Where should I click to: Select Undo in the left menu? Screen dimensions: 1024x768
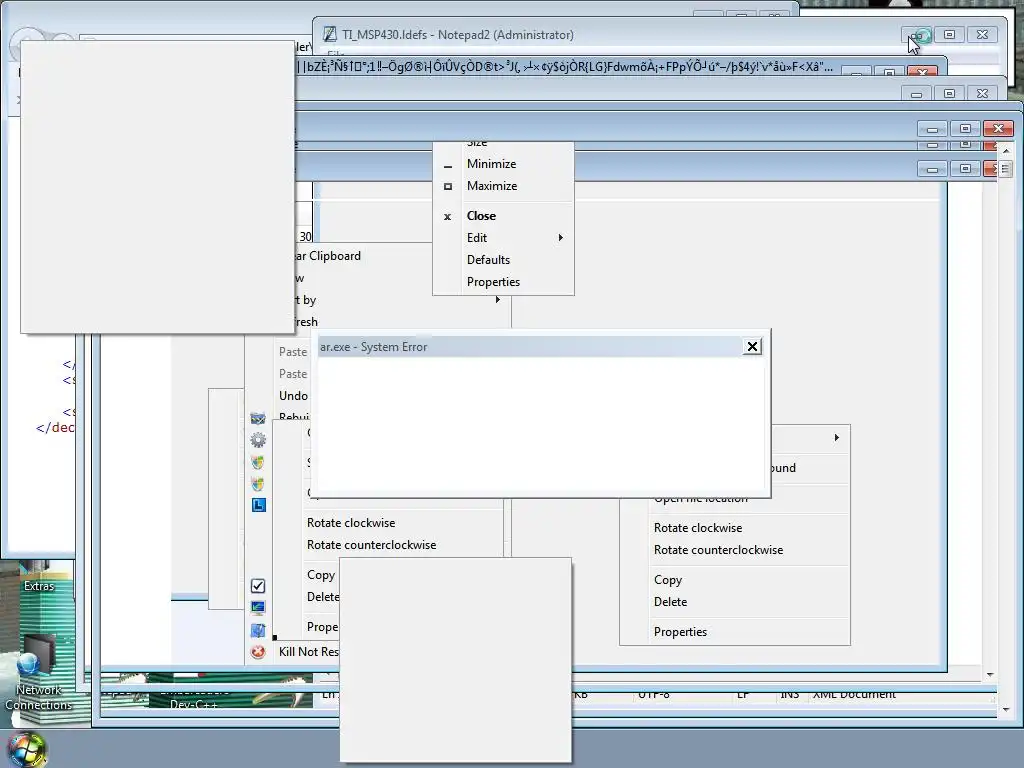pyautogui.click(x=293, y=396)
